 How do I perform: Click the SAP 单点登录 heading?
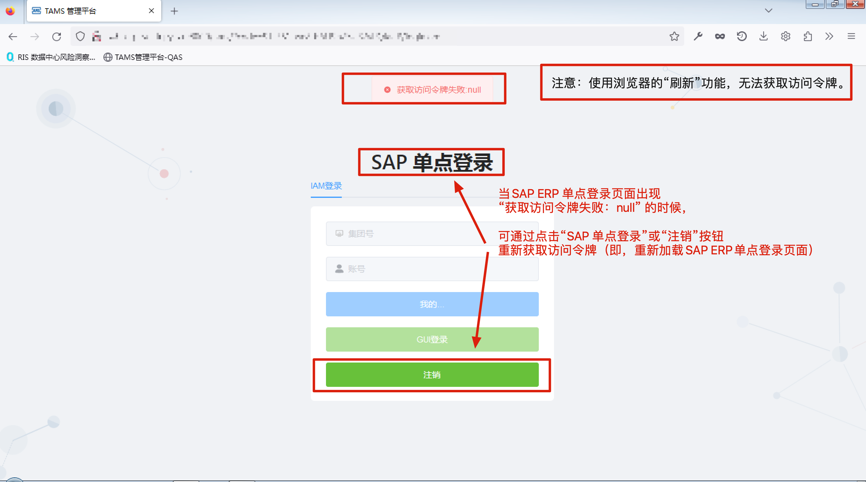(x=431, y=162)
